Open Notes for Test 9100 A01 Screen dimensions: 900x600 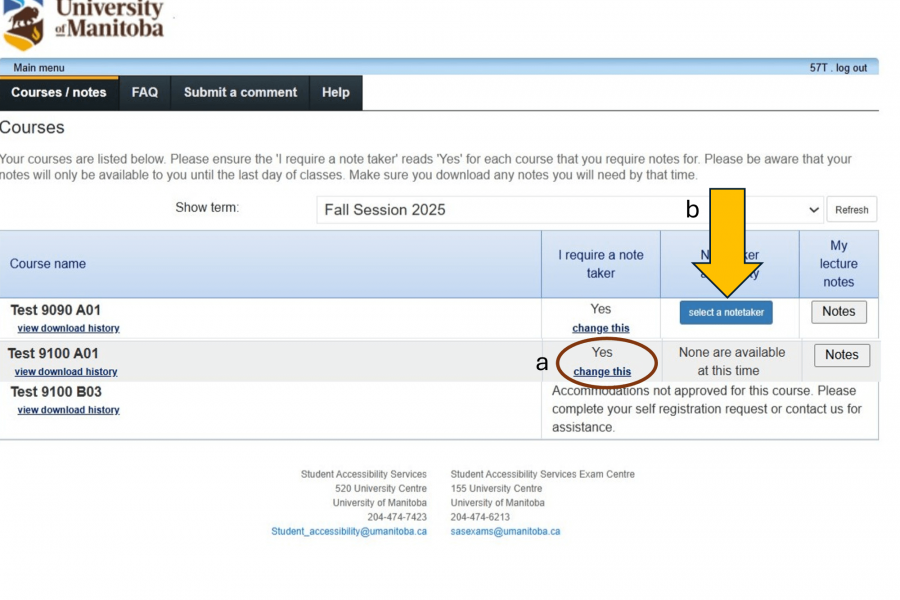[x=841, y=355]
